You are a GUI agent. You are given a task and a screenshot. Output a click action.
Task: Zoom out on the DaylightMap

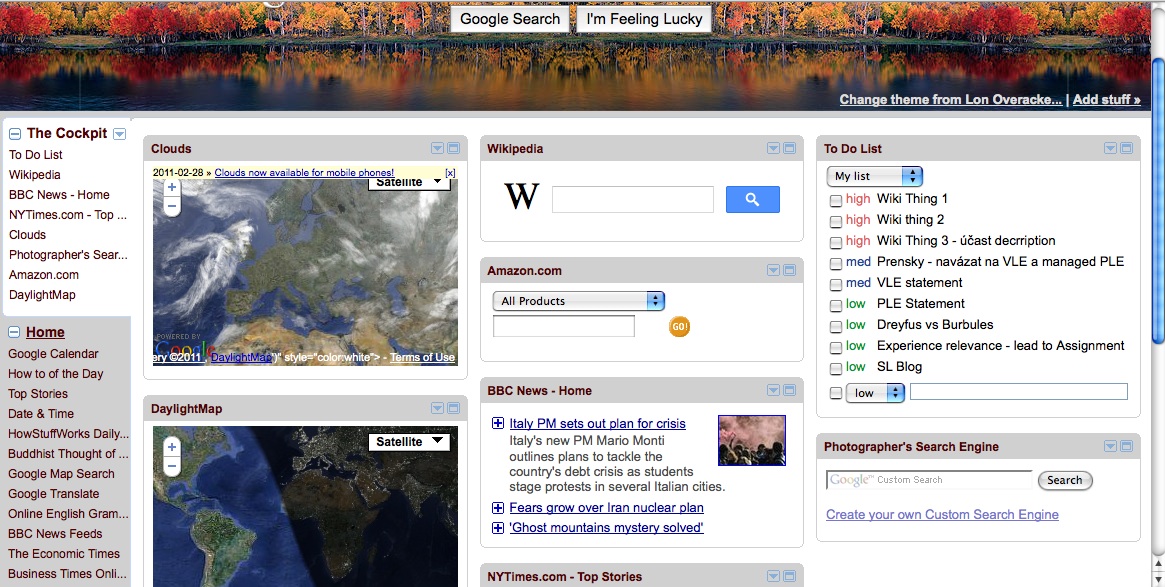point(172,466)
